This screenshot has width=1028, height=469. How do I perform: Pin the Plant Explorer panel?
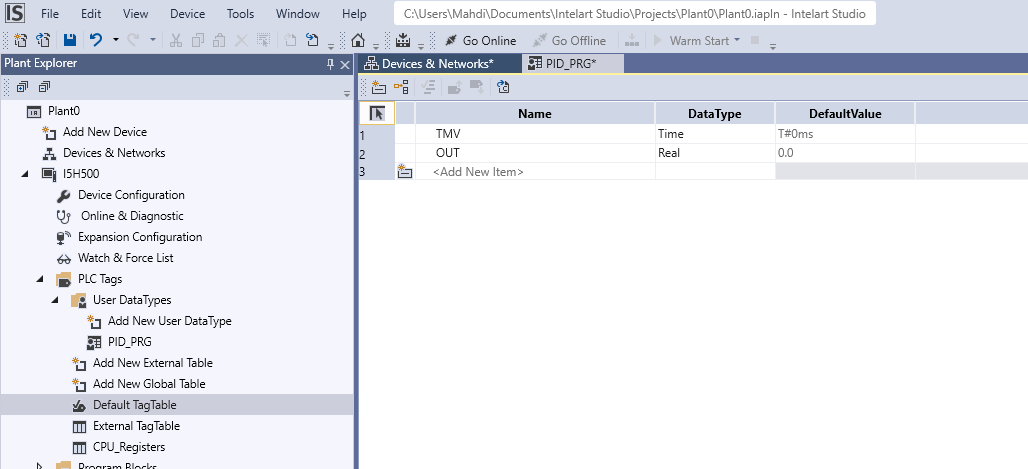pos(331,64)
